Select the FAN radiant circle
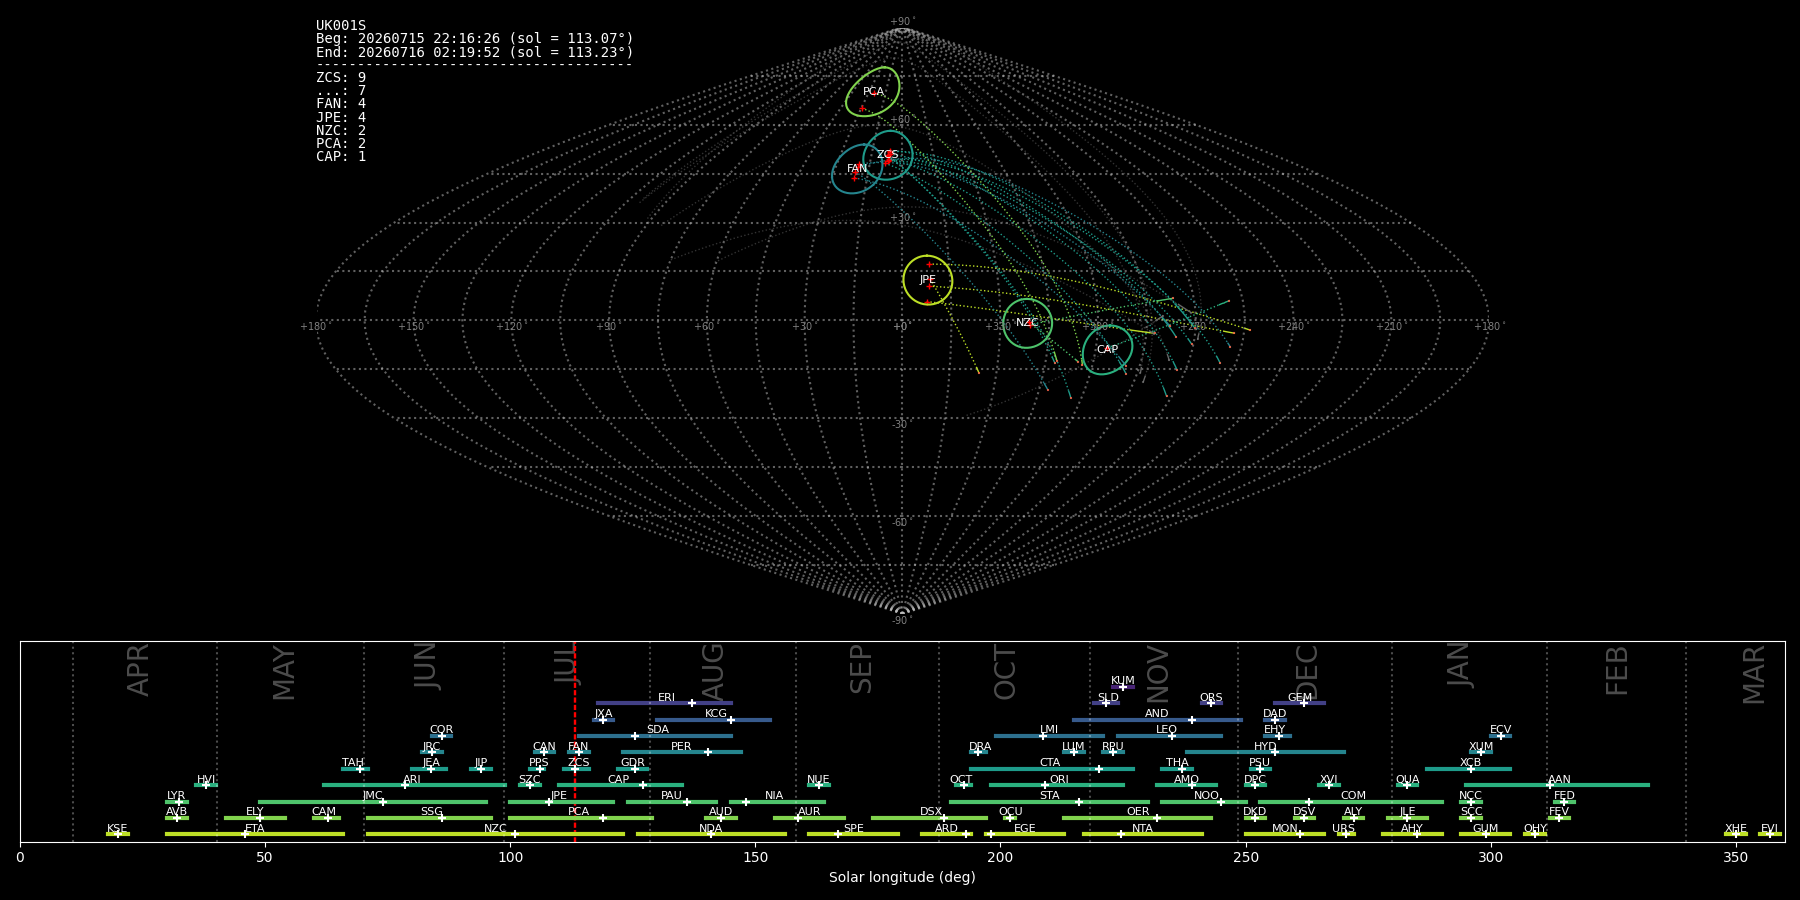1800x900 pixels. point(857,169)
